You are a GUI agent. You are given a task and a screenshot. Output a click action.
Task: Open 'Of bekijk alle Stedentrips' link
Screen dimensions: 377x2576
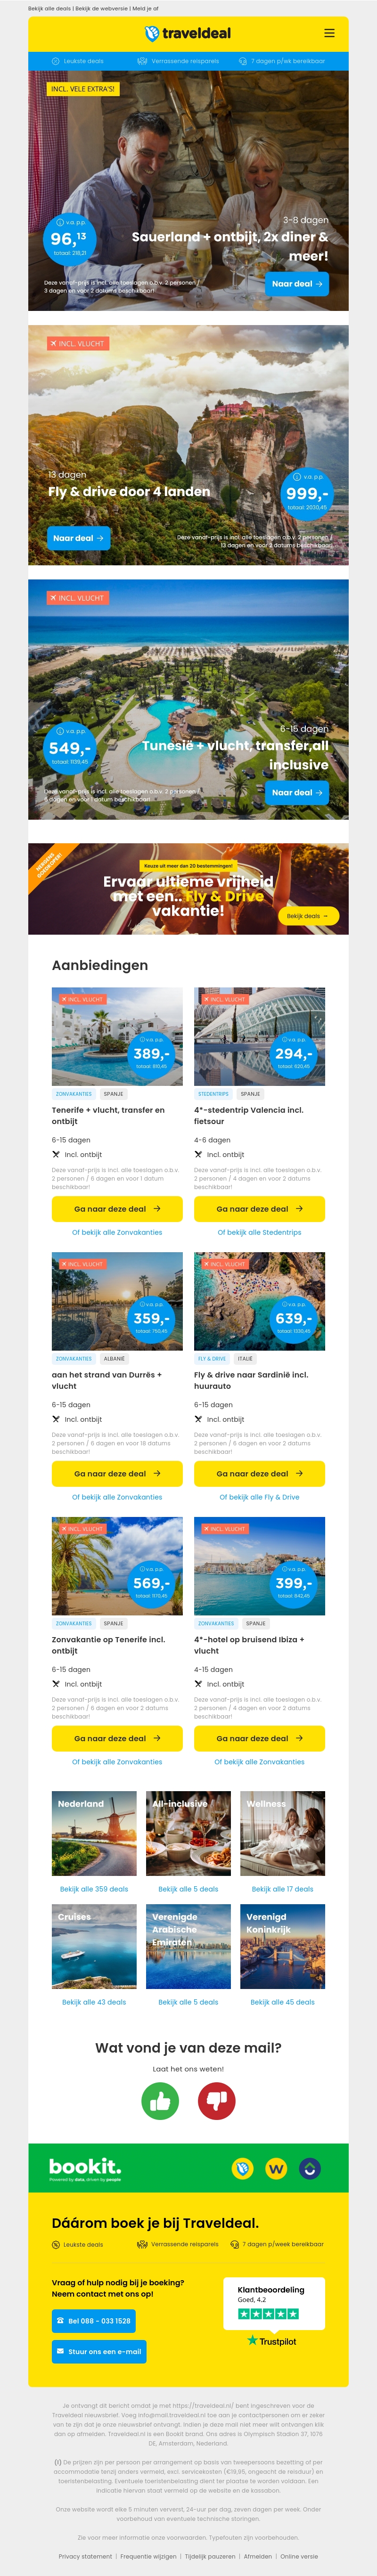259,1232
